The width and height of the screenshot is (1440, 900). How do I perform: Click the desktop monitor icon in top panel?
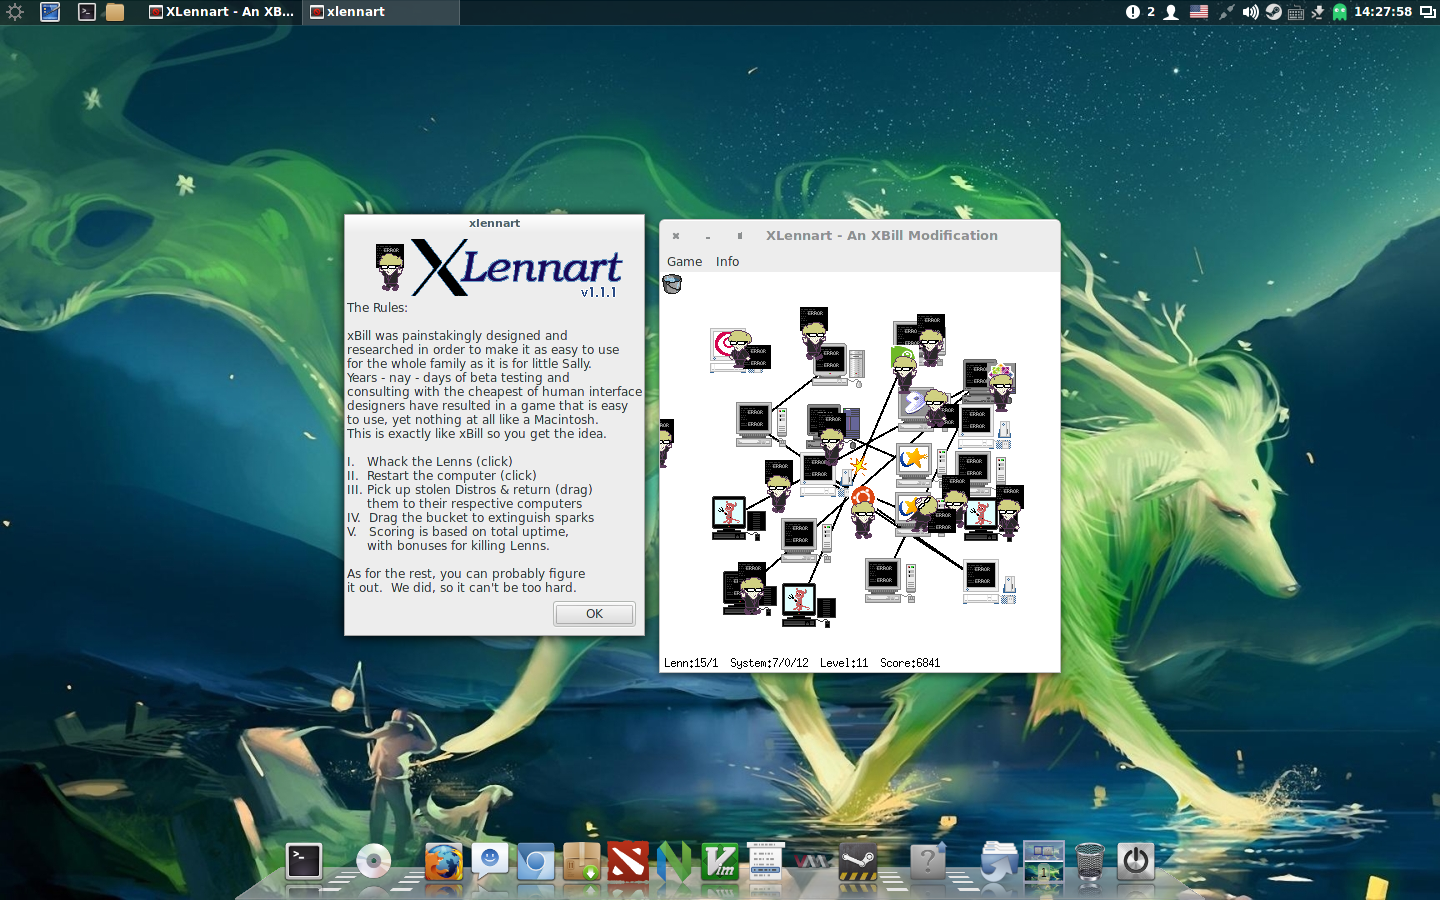(50, 12)
